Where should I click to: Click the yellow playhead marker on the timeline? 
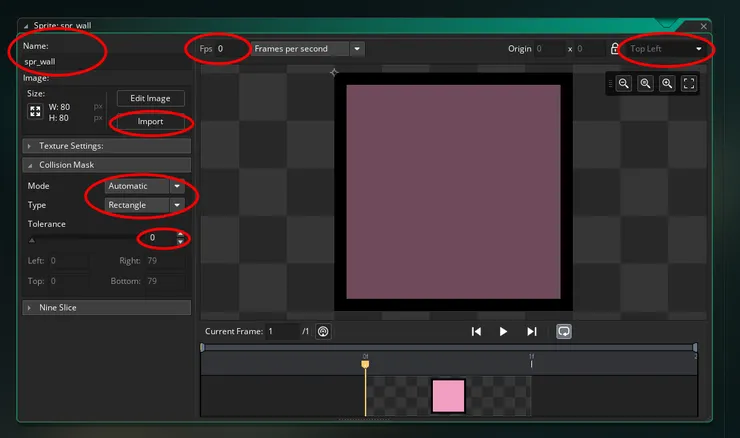(x=365, y=364)
